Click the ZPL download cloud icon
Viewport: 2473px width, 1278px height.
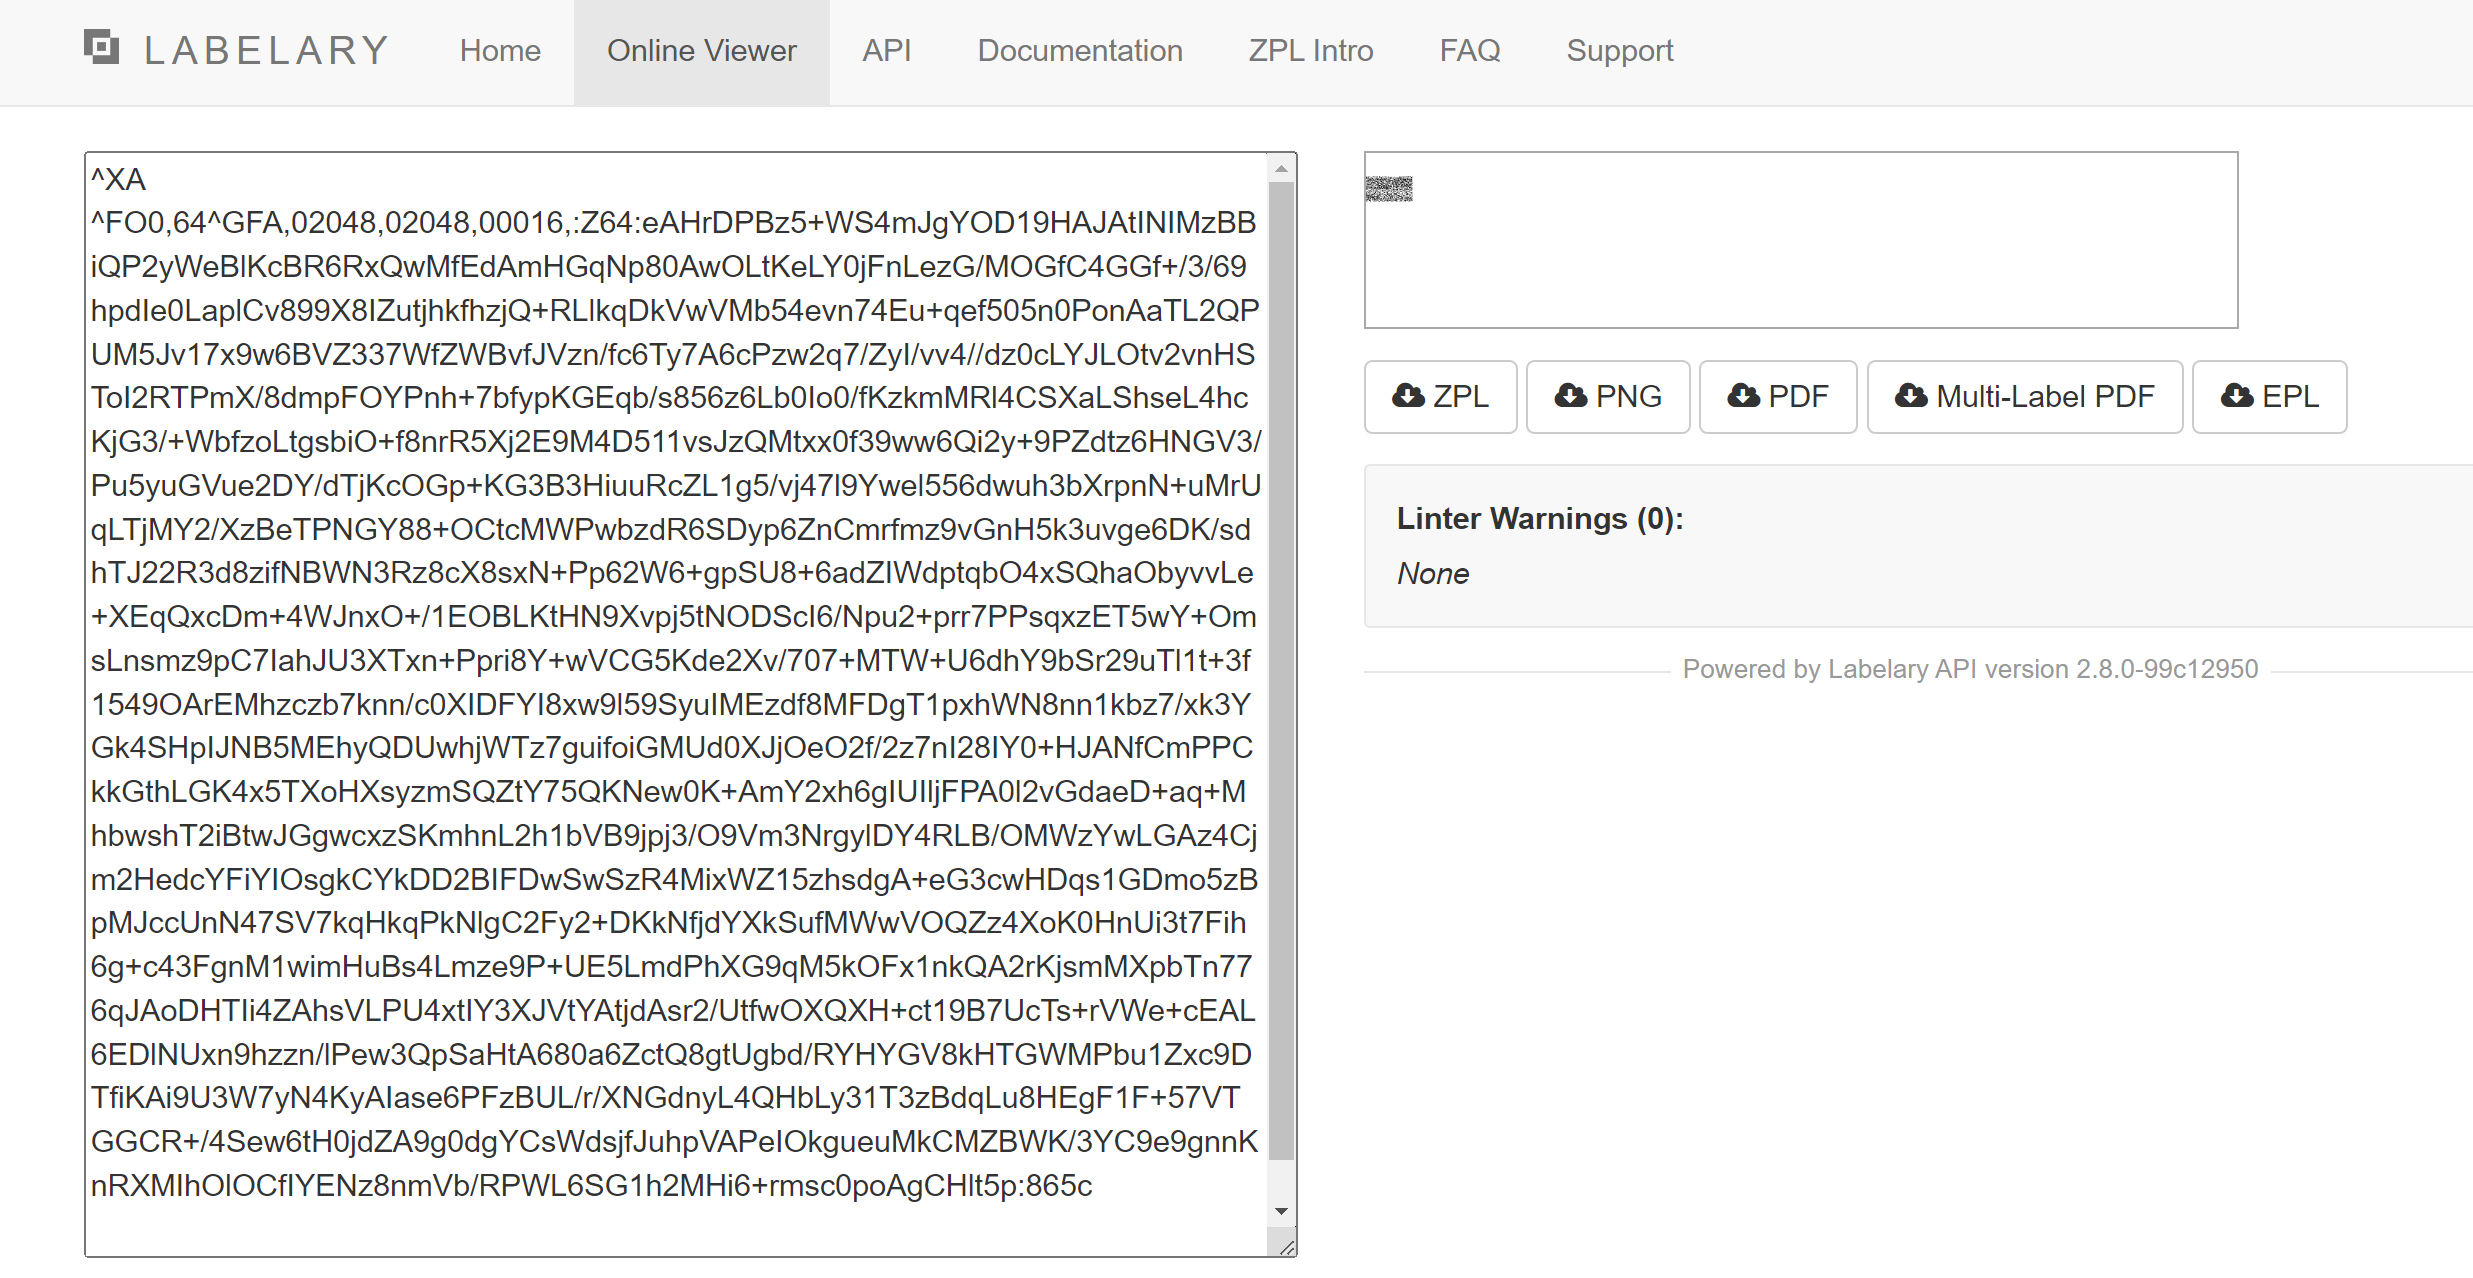pyautogui.click(x=1406, y=396)
